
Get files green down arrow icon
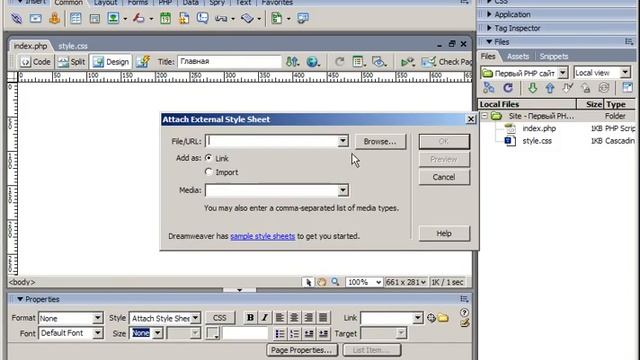click(x=532, y=88)
